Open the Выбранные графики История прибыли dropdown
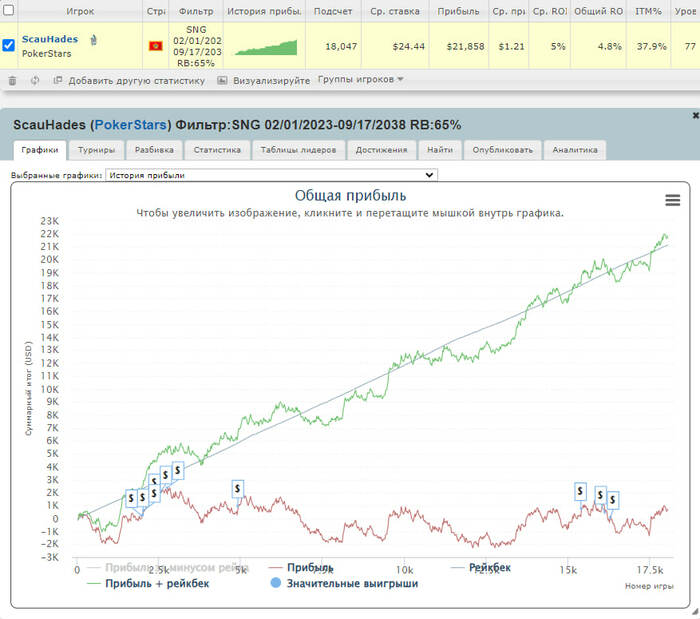The width and height of the screenshot is (700, 619). [x=271, y=175]
